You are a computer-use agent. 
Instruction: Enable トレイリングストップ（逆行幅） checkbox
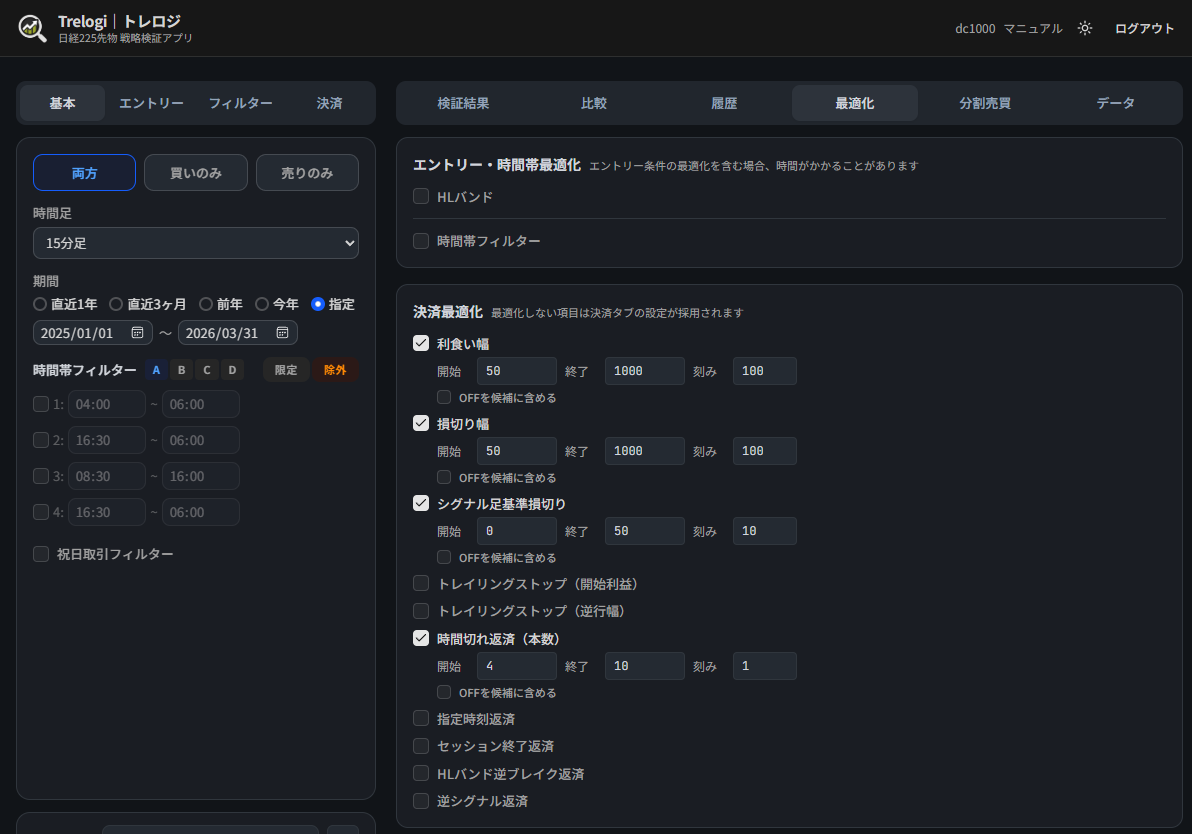click(x=421, y=610)
